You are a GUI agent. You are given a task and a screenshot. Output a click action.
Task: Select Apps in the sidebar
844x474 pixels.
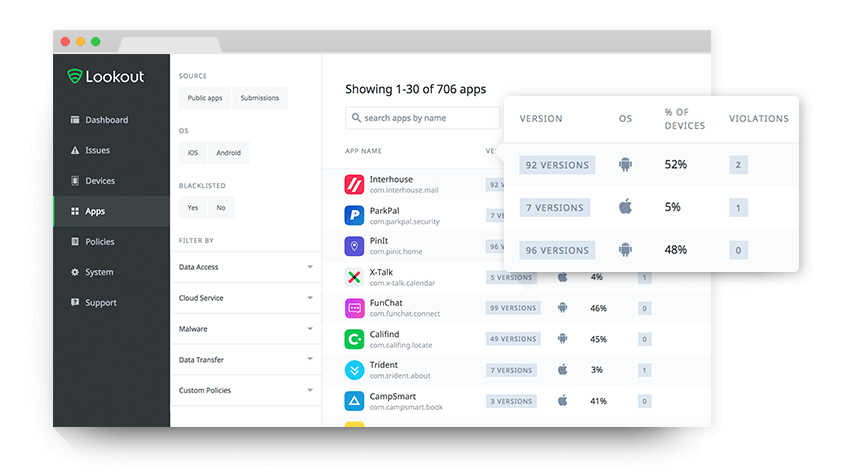[x=111, y=211]
